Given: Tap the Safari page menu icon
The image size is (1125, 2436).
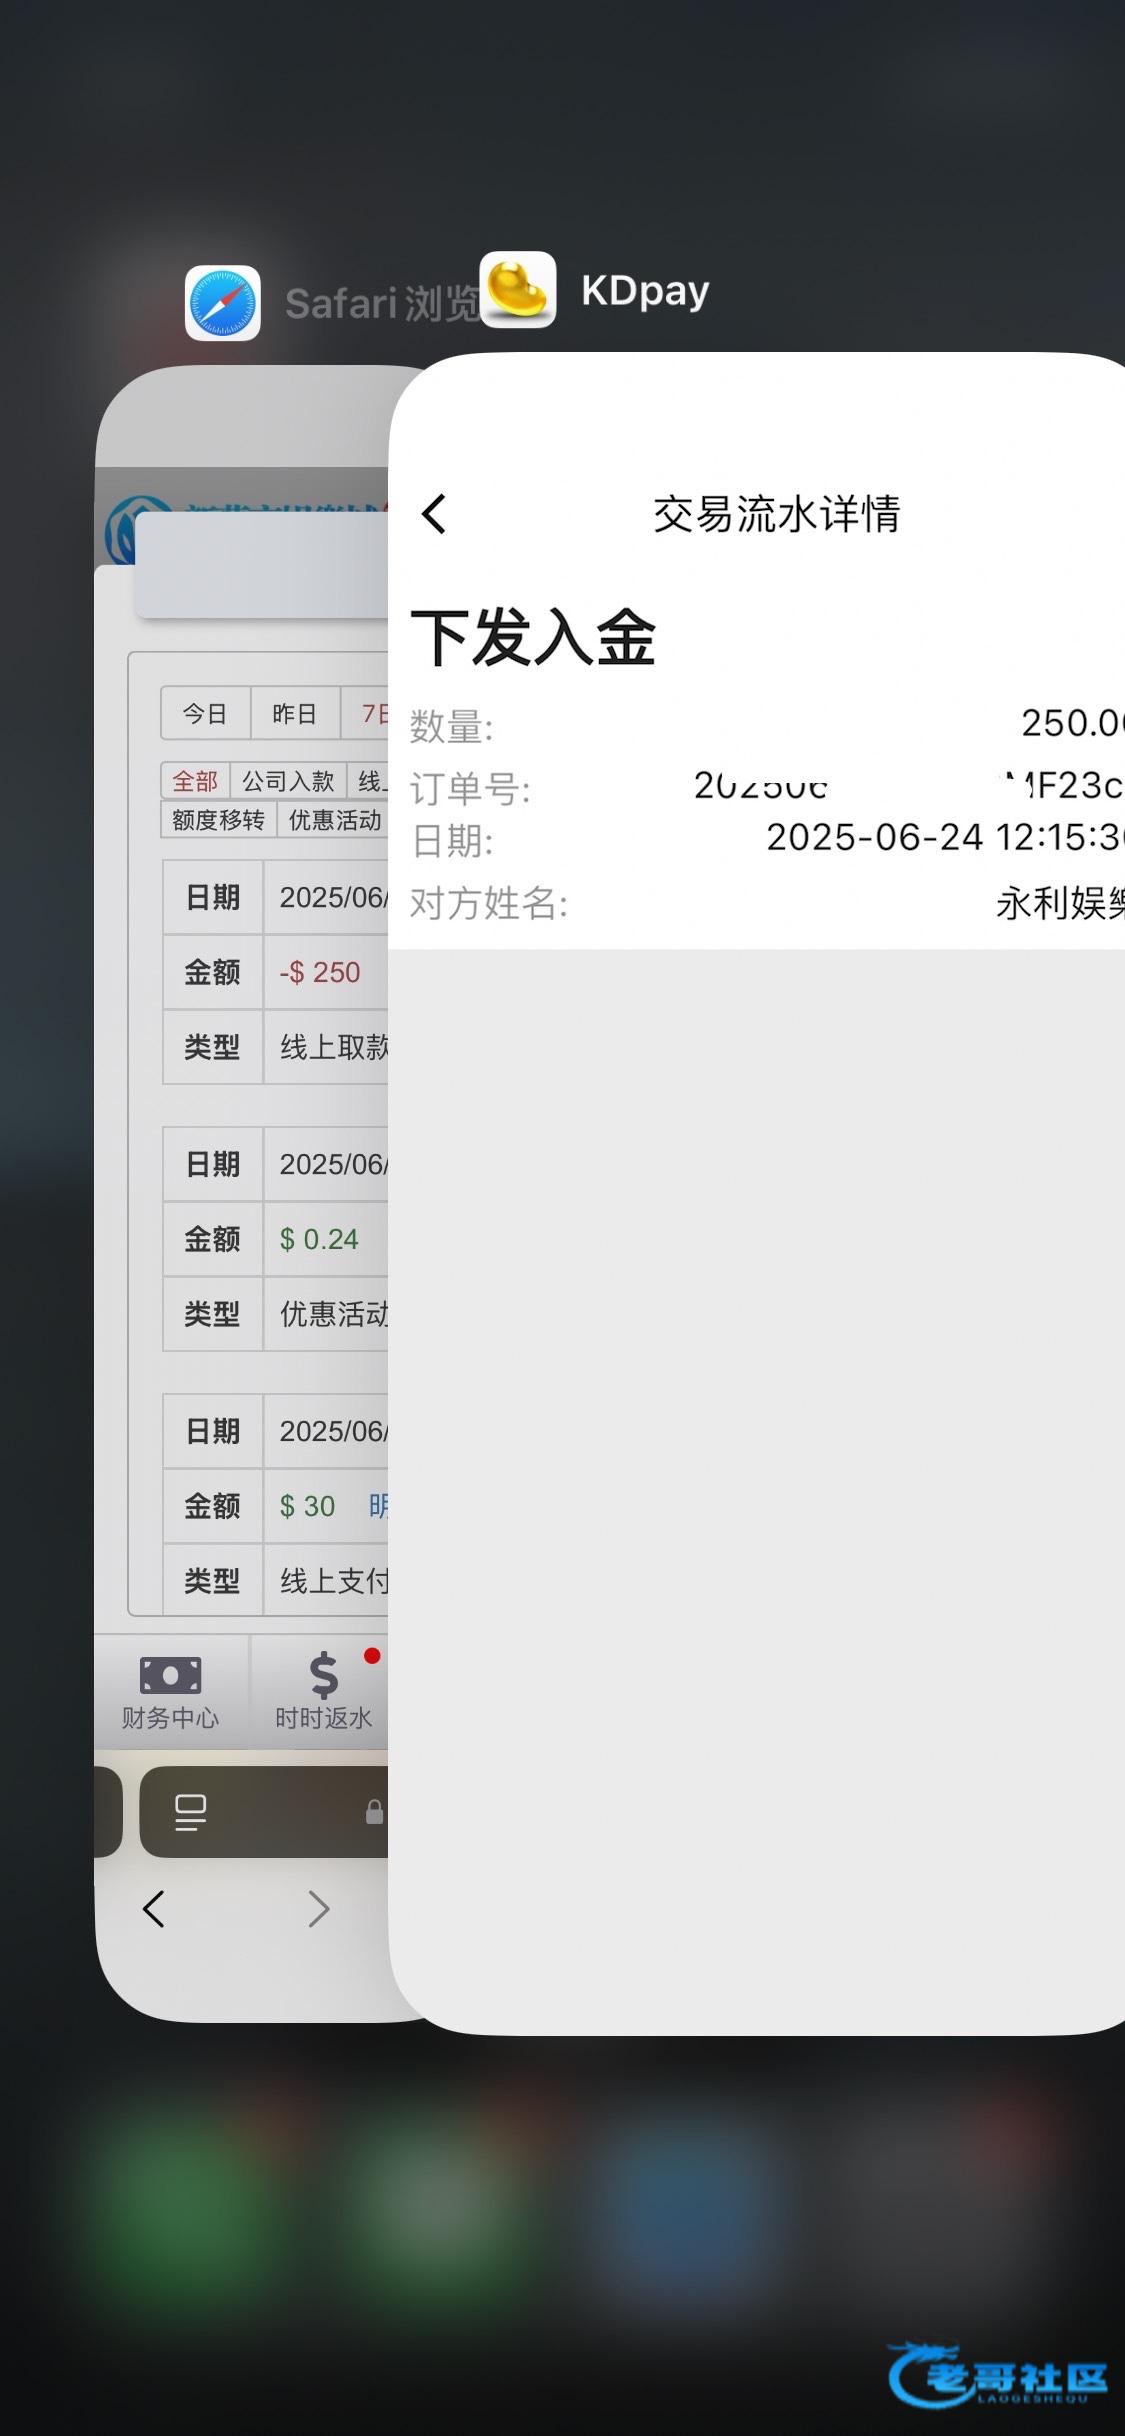Looking at the screenshot, I should click(190, 1812).
